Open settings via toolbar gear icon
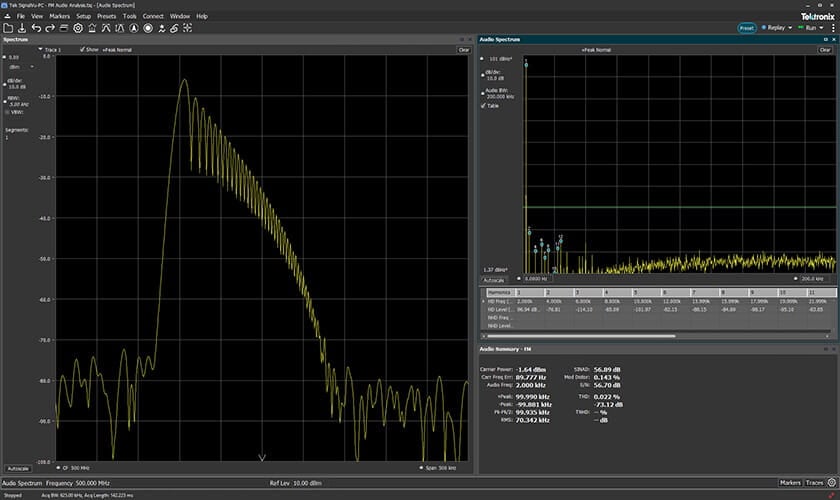This screenshot has width=840, height=500. 78,28
